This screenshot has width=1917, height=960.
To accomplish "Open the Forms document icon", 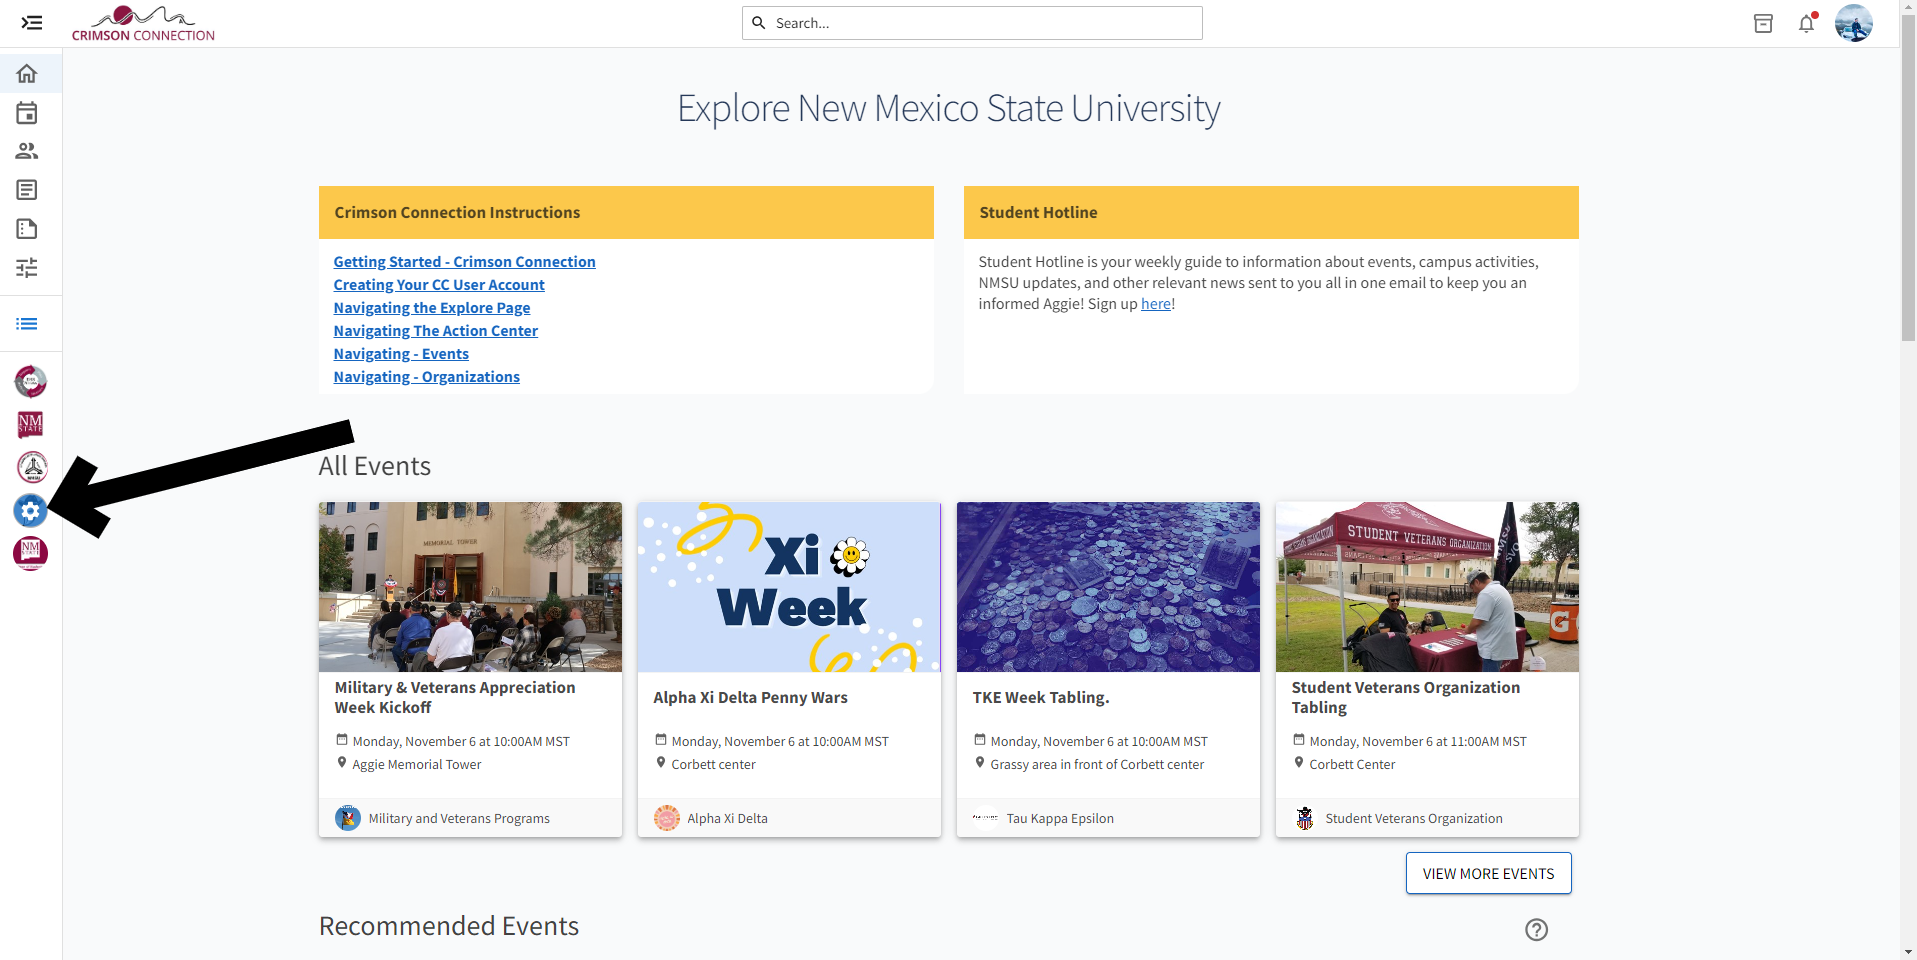I will [x=27, y=229].
